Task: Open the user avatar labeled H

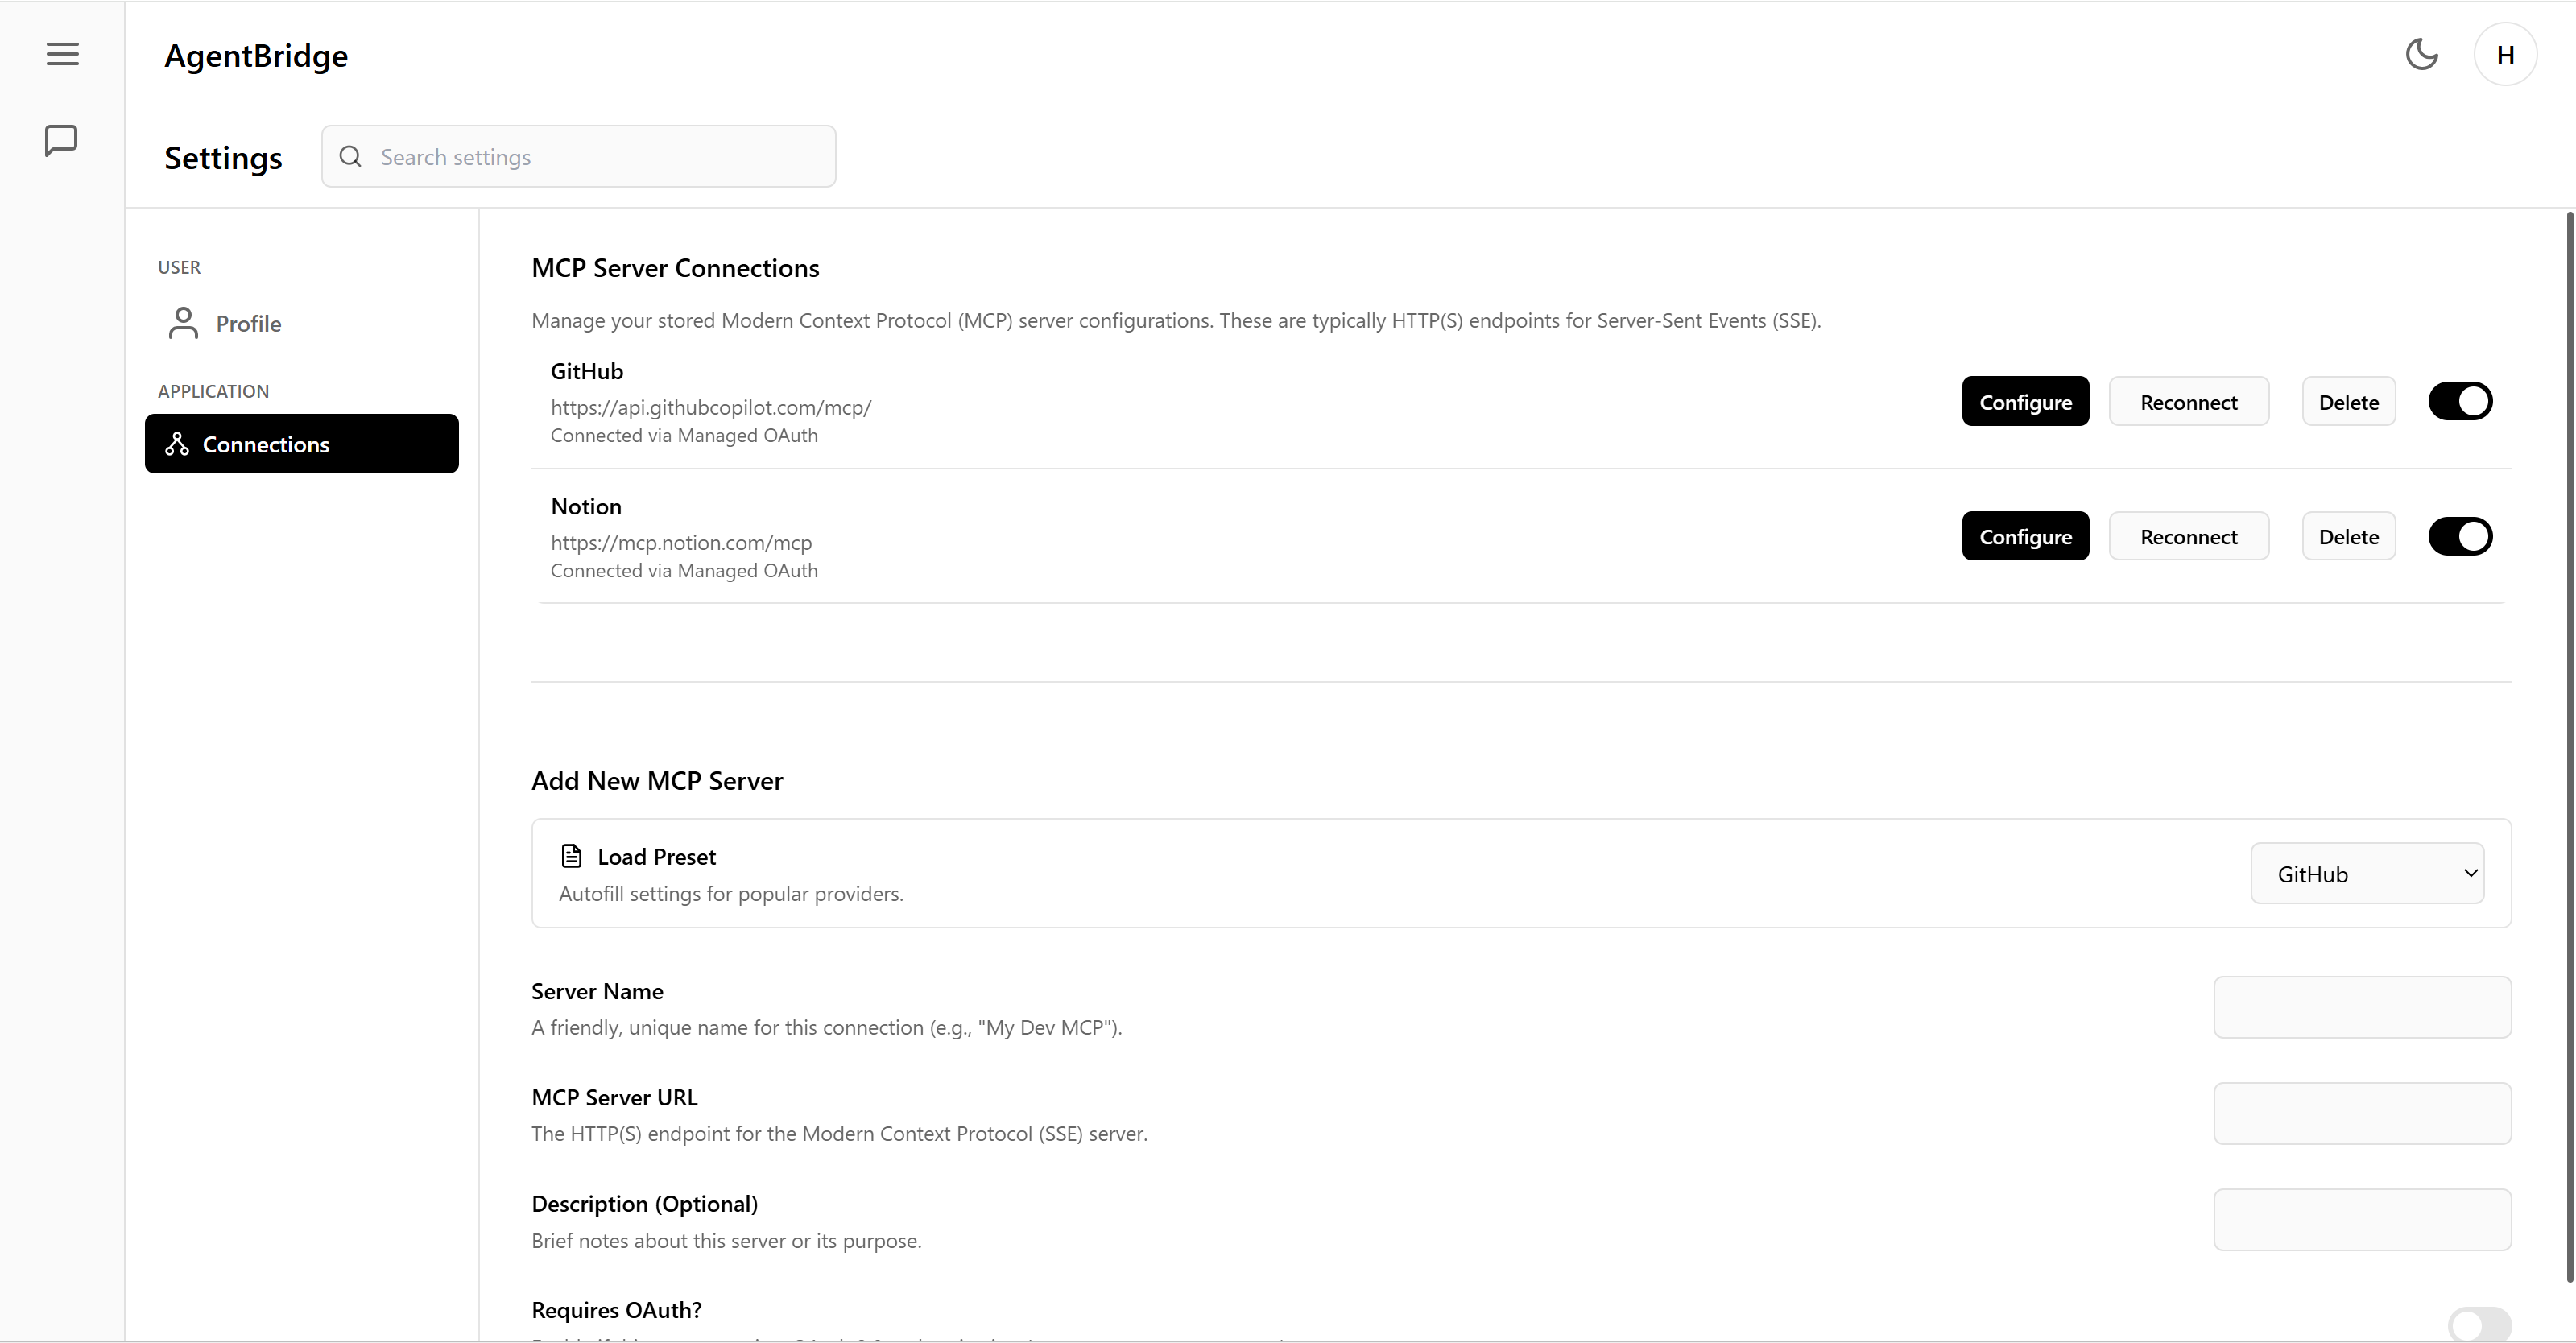Action: tap(2504, 55)
